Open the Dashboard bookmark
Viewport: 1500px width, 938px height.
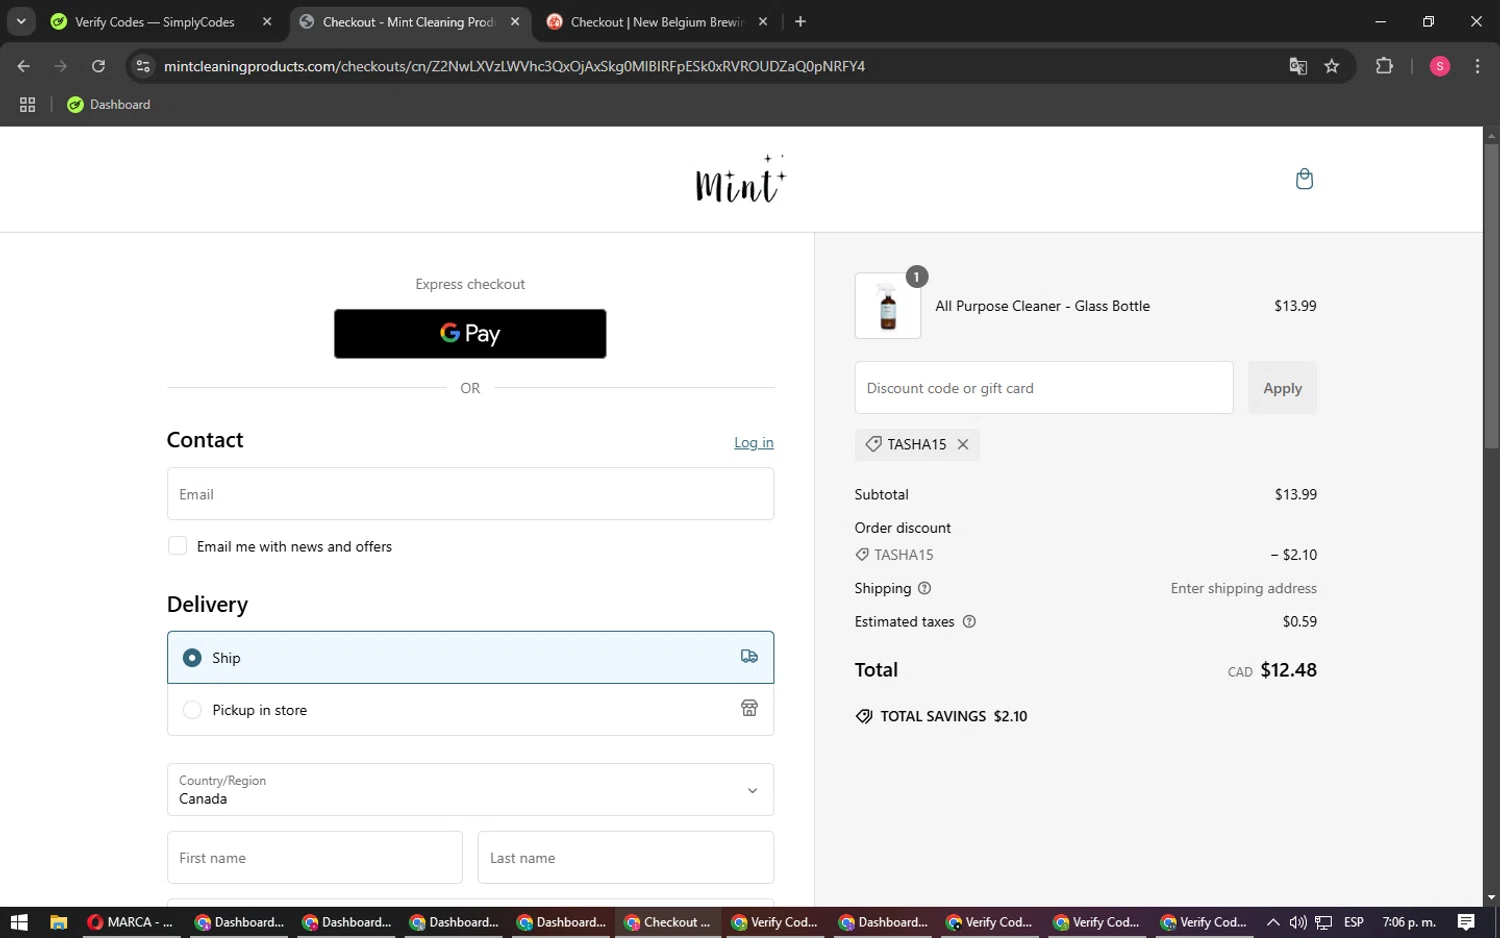tap(108, 104)
